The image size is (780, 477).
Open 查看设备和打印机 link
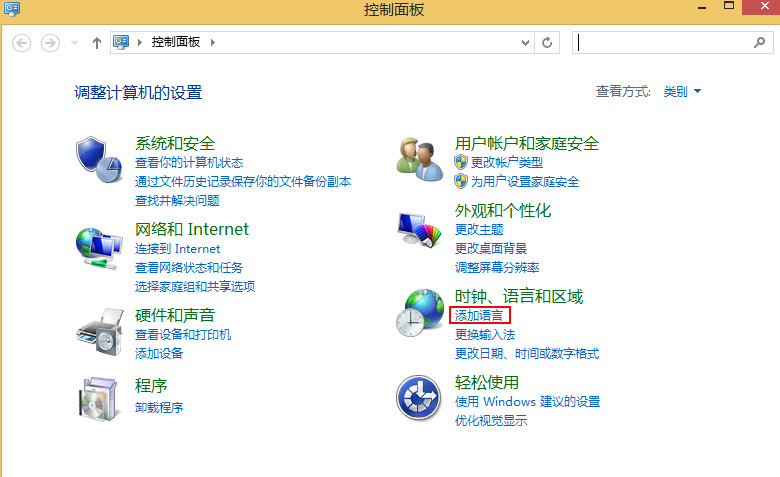(183, 335)
